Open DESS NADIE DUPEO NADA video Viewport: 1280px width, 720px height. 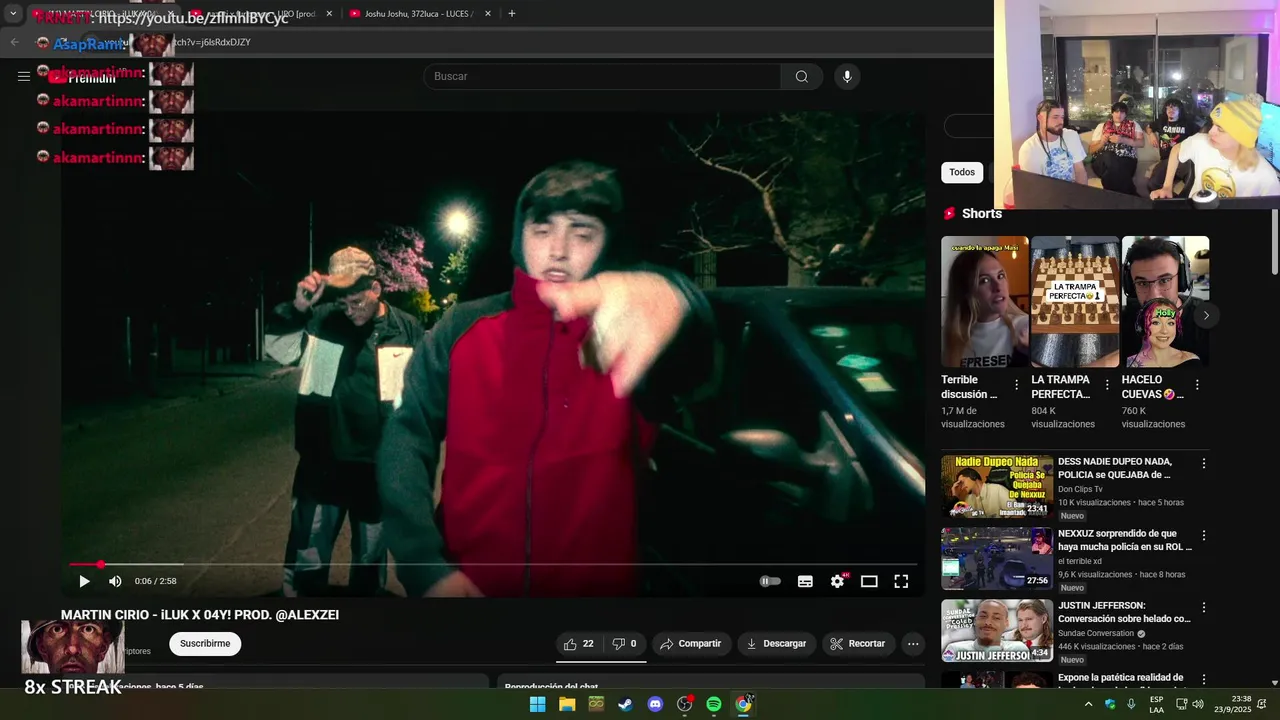tap(1115, 468)
